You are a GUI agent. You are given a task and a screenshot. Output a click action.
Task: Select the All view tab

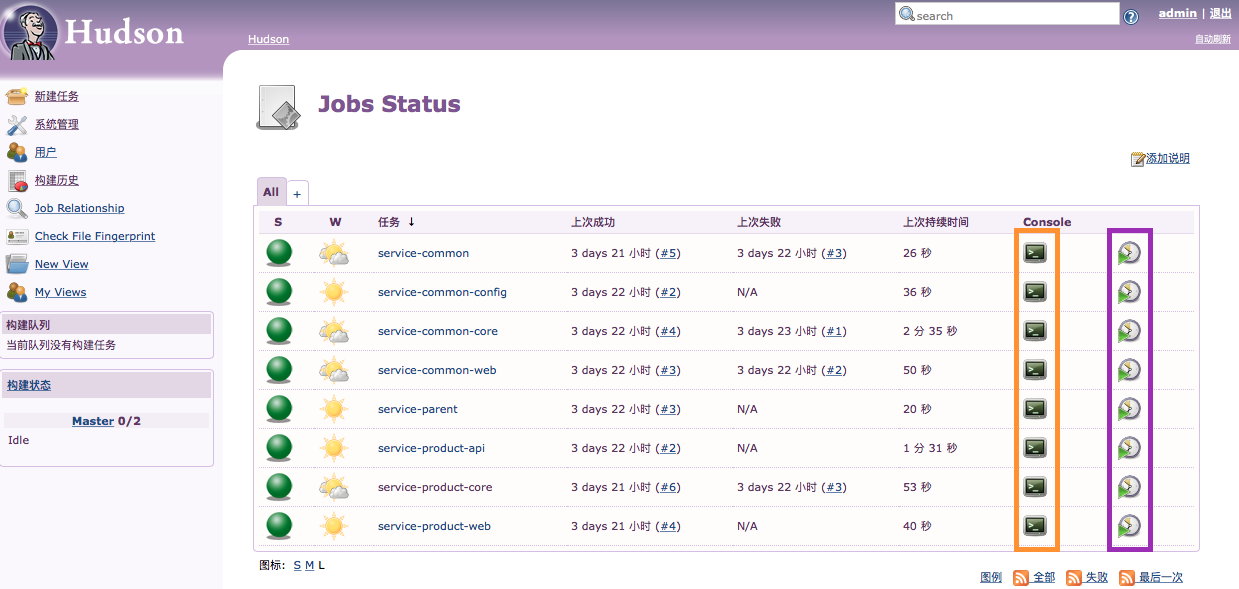[x=271, y=192]
